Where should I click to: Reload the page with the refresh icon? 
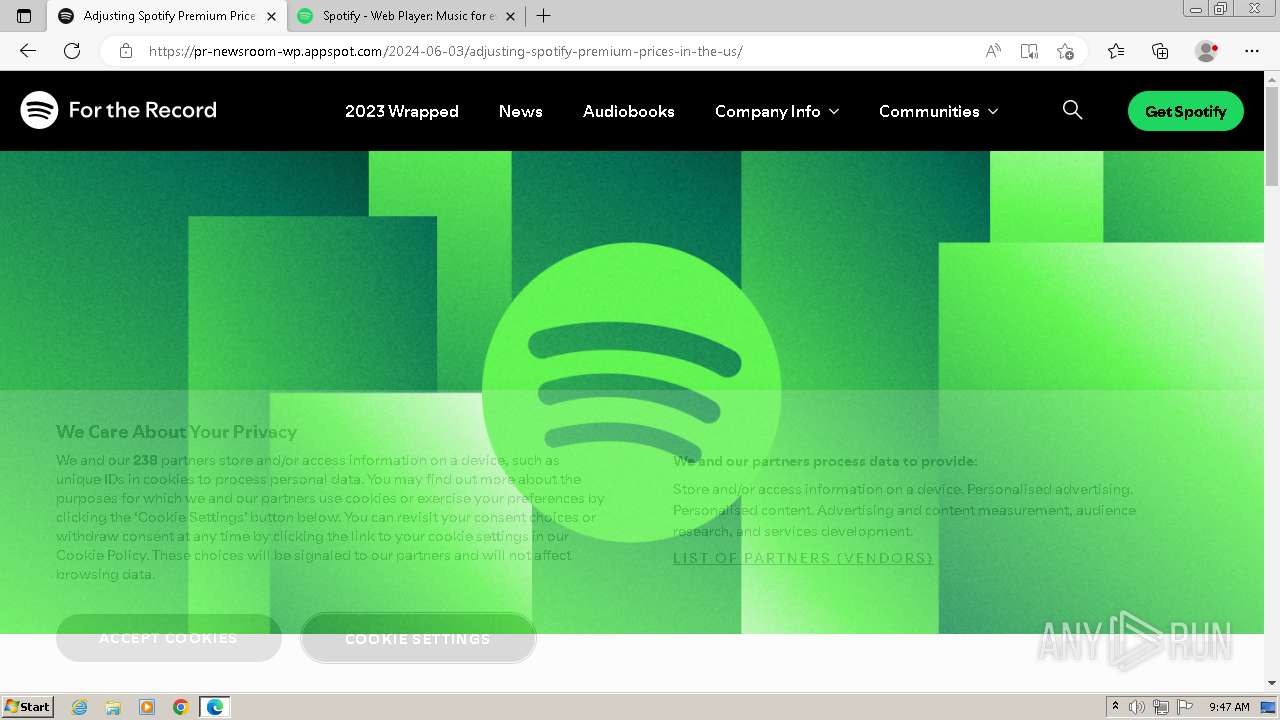coord(72,51)
